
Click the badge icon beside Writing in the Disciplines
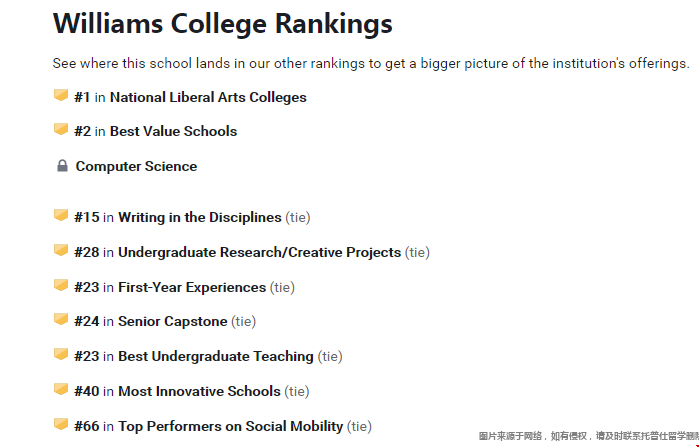[x=61, y=215]
